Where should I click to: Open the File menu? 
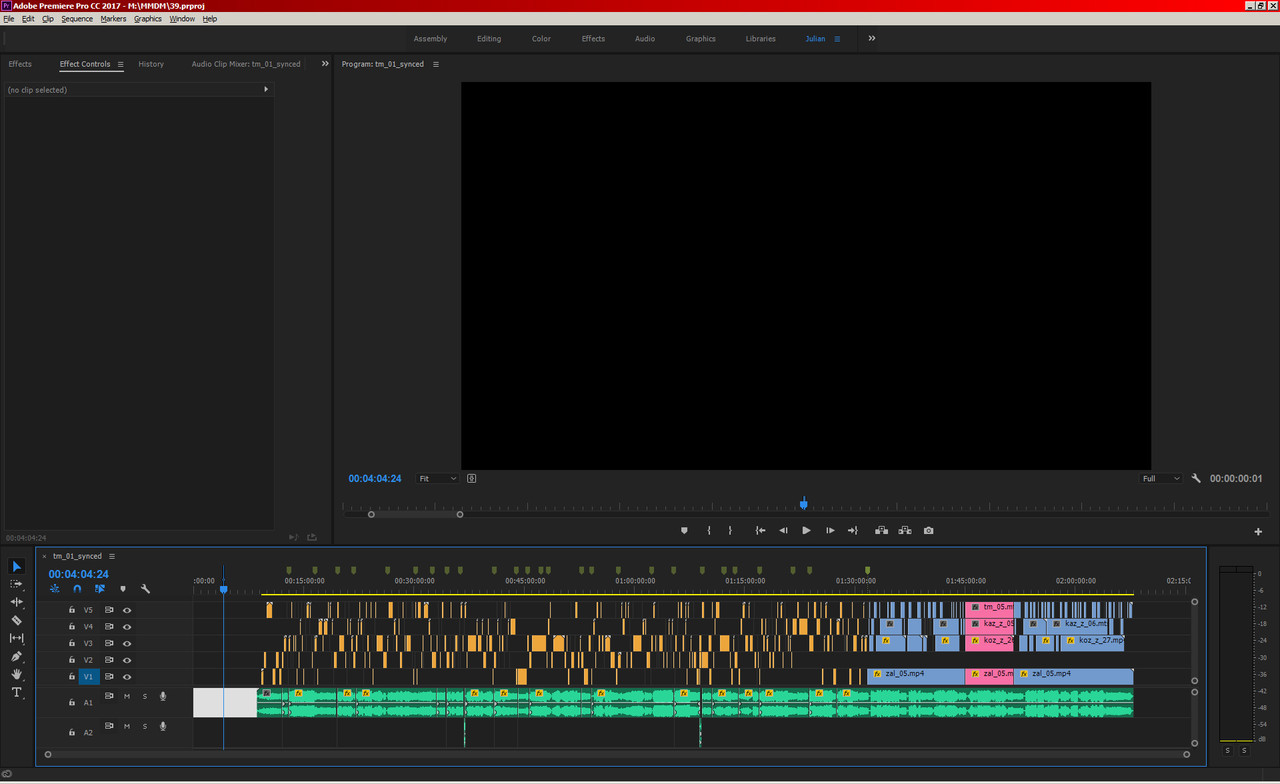pos(9,19)
